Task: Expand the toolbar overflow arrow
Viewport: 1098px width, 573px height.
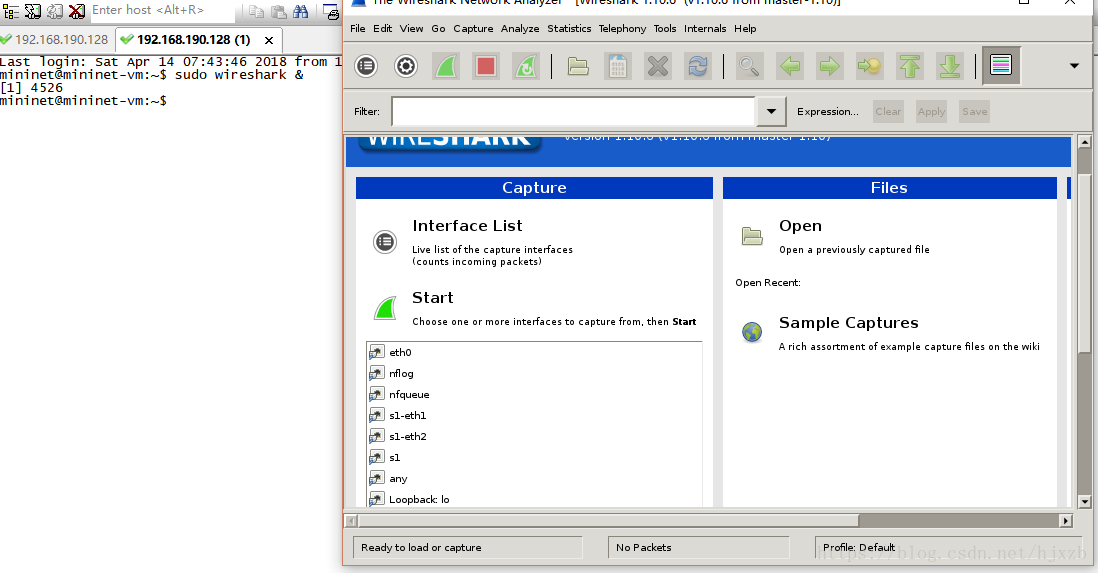Action: 1074,66
